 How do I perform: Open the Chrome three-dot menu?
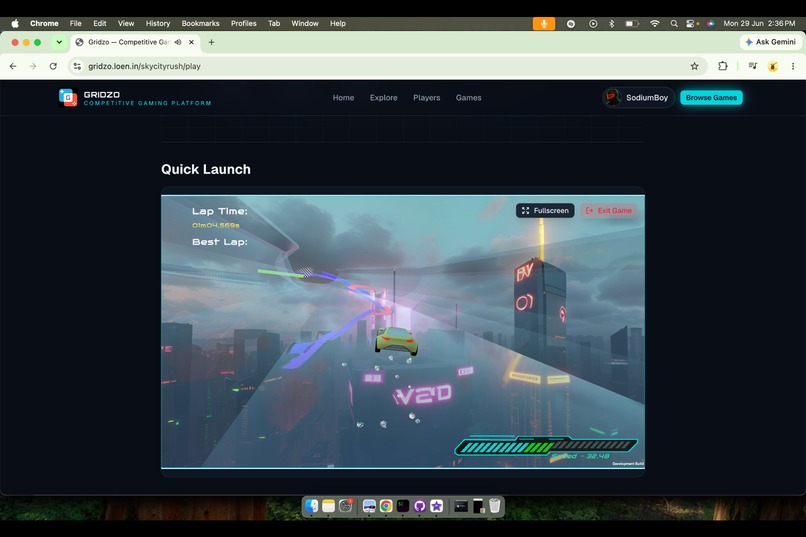point(793,66)
